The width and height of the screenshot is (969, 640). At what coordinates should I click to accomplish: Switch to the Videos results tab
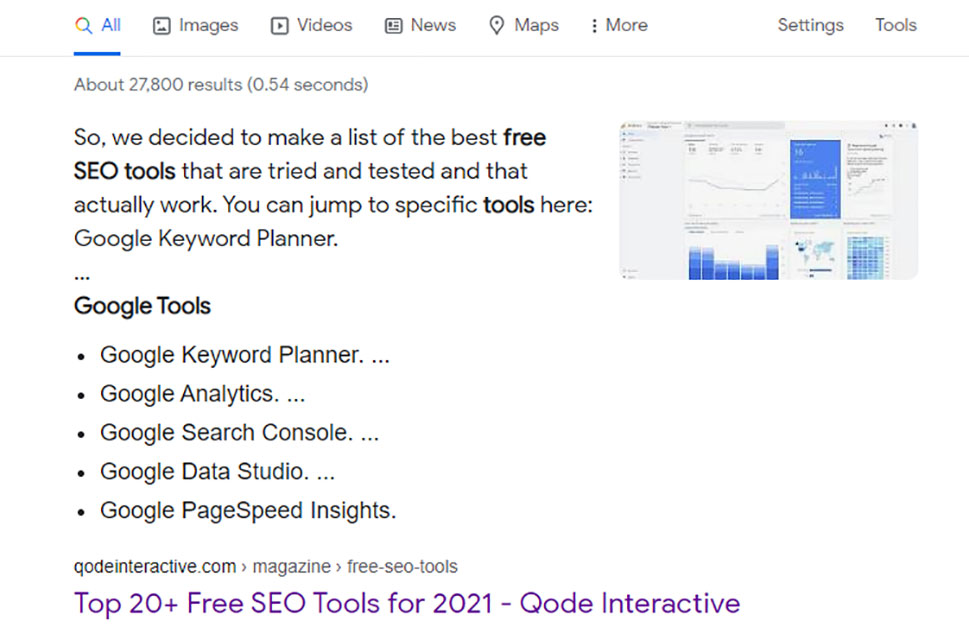coord(311,25)
